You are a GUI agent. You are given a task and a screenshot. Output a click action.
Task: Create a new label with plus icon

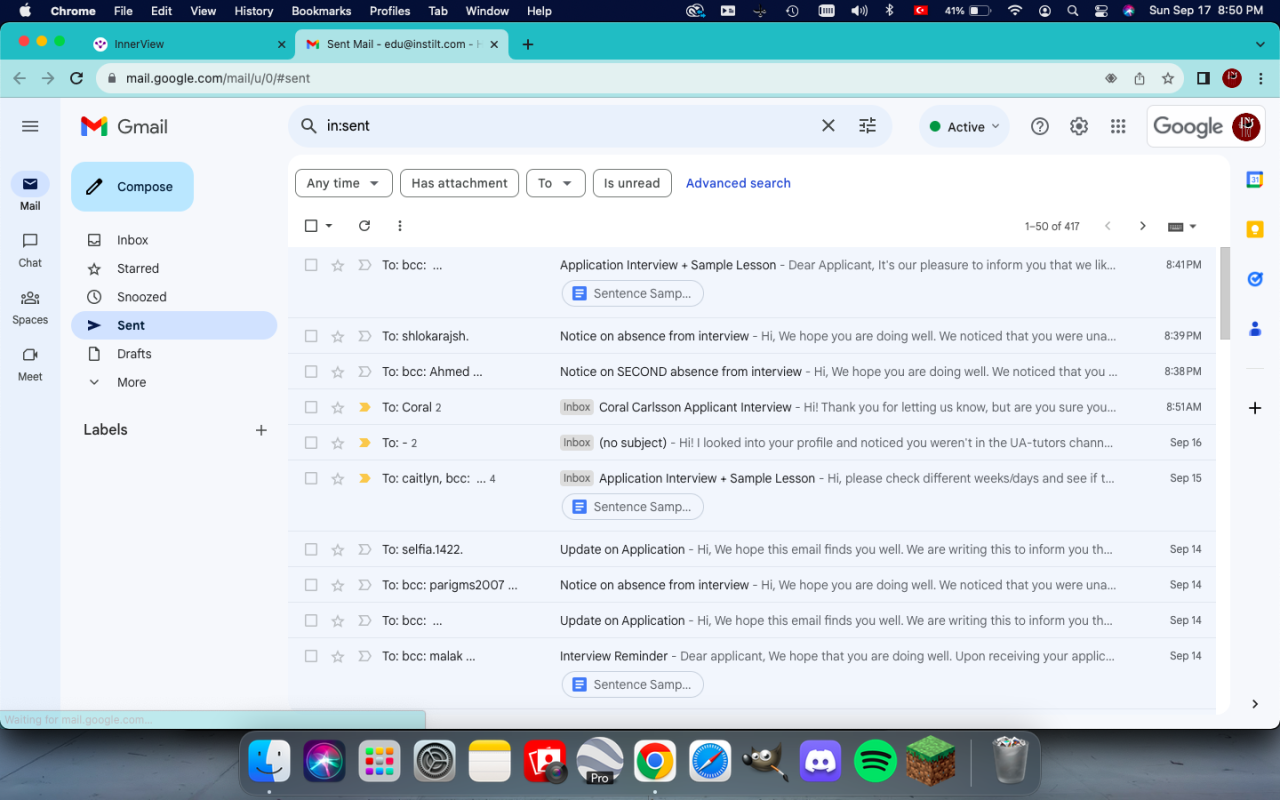(x=261, y=430)
